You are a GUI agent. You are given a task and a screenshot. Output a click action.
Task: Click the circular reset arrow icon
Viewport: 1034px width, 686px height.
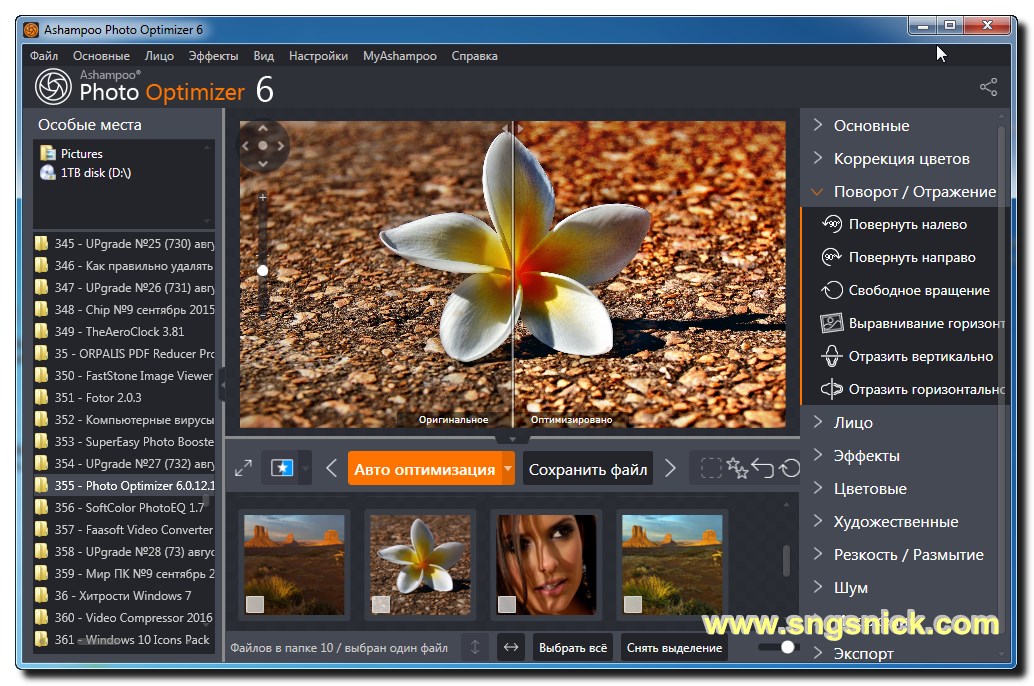click(789, 468)
